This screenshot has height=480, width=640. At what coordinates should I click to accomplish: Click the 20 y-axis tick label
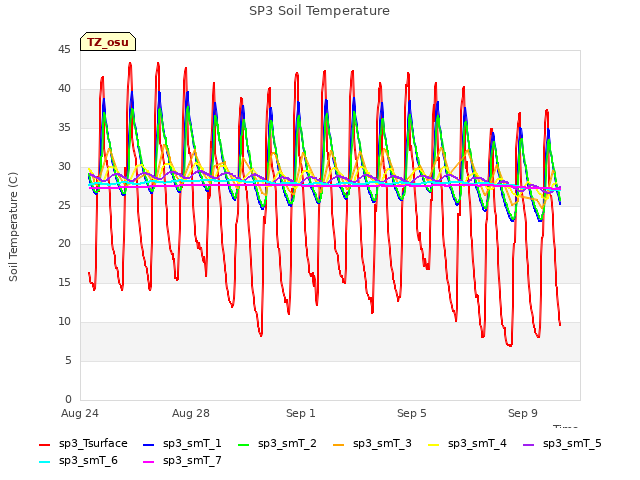64,244
